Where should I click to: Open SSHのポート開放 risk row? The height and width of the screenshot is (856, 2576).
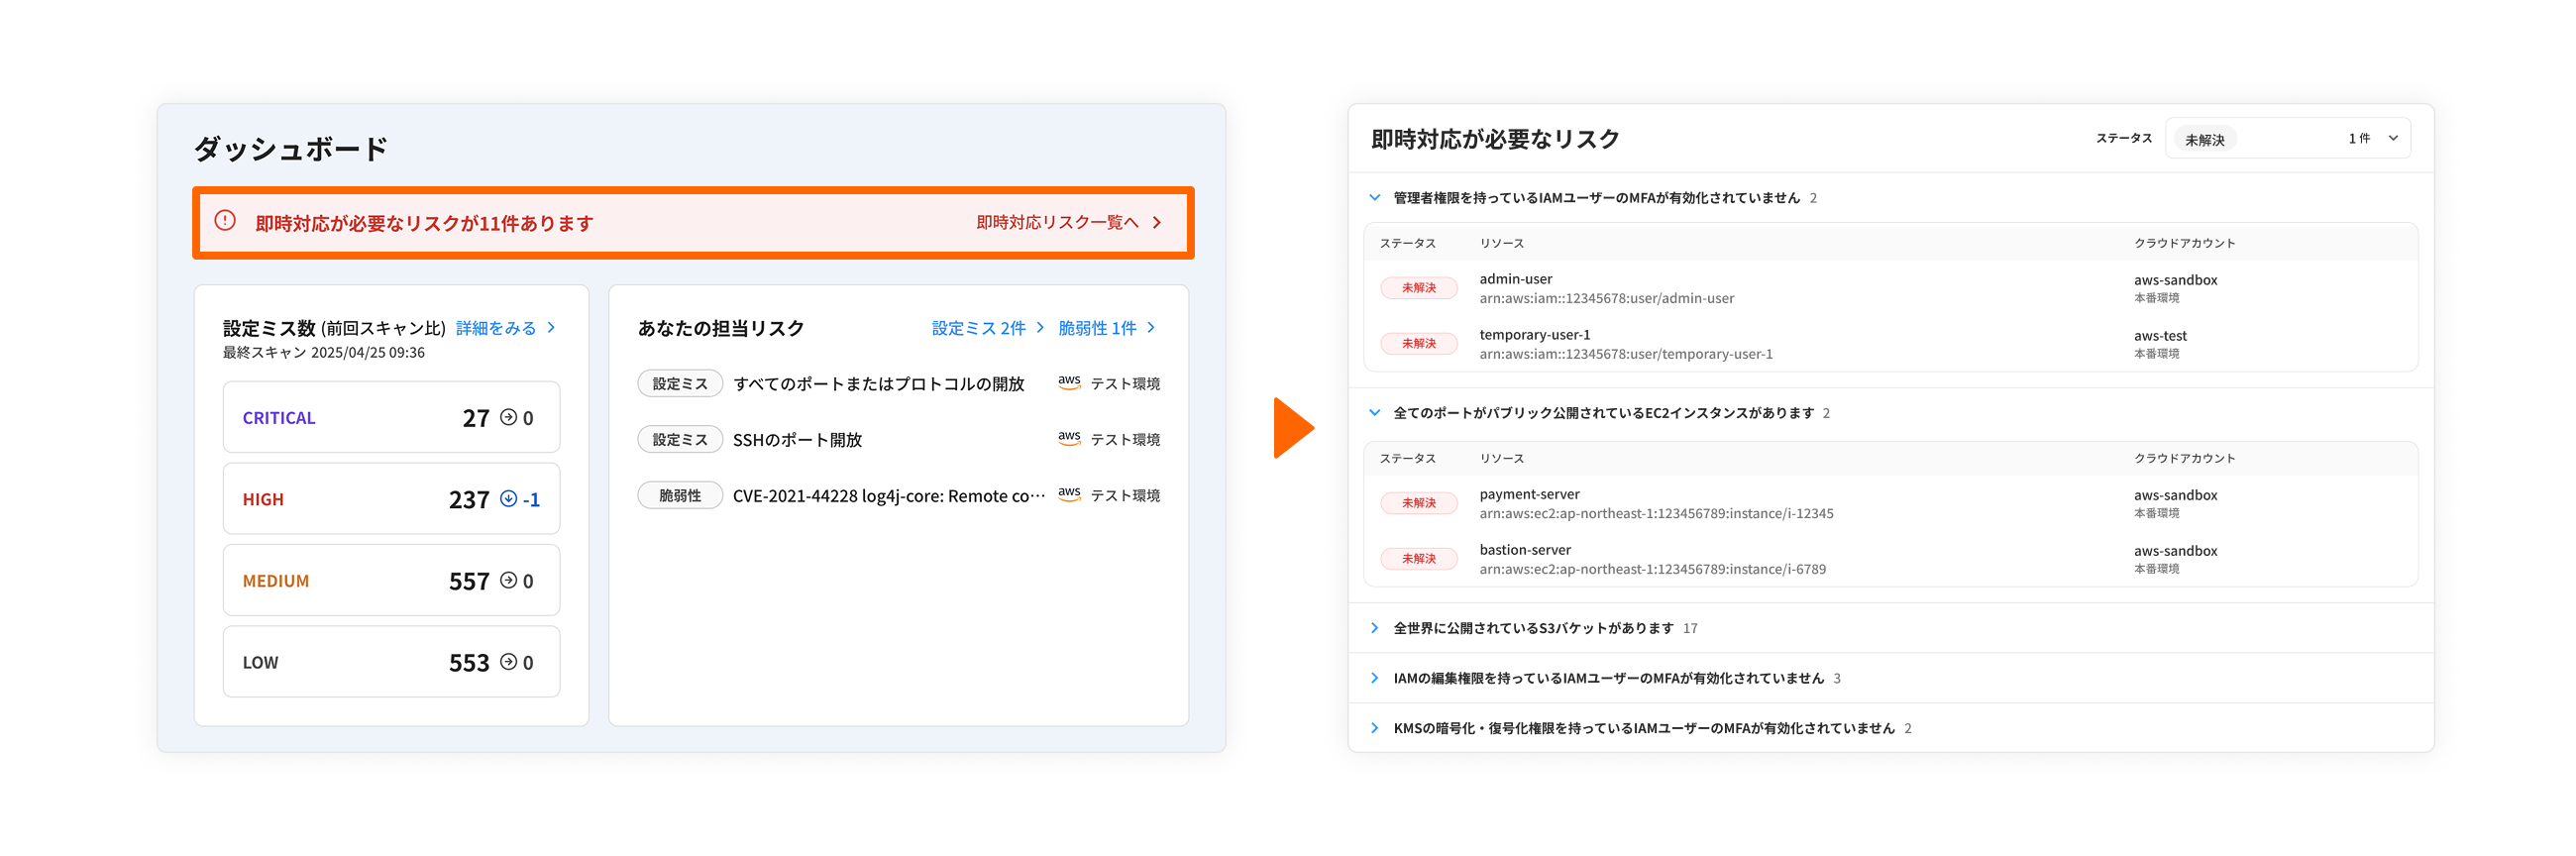(898, 440)
